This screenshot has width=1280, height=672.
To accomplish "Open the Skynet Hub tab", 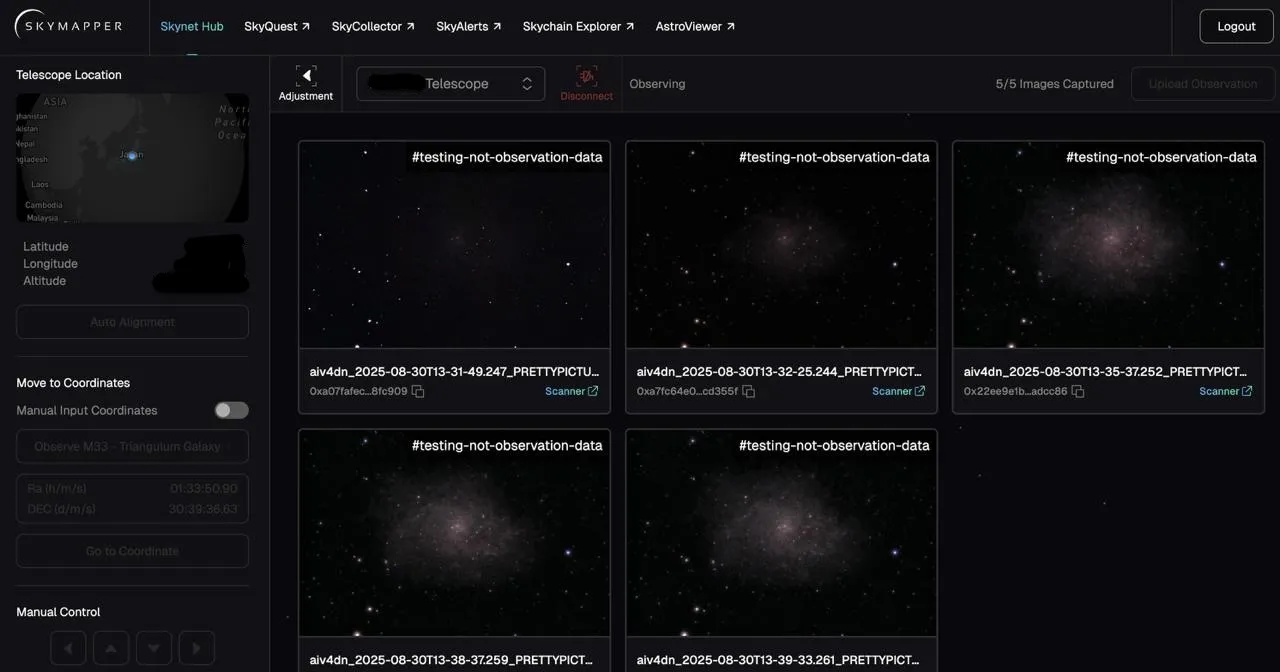I will click(x=192, y=26).
